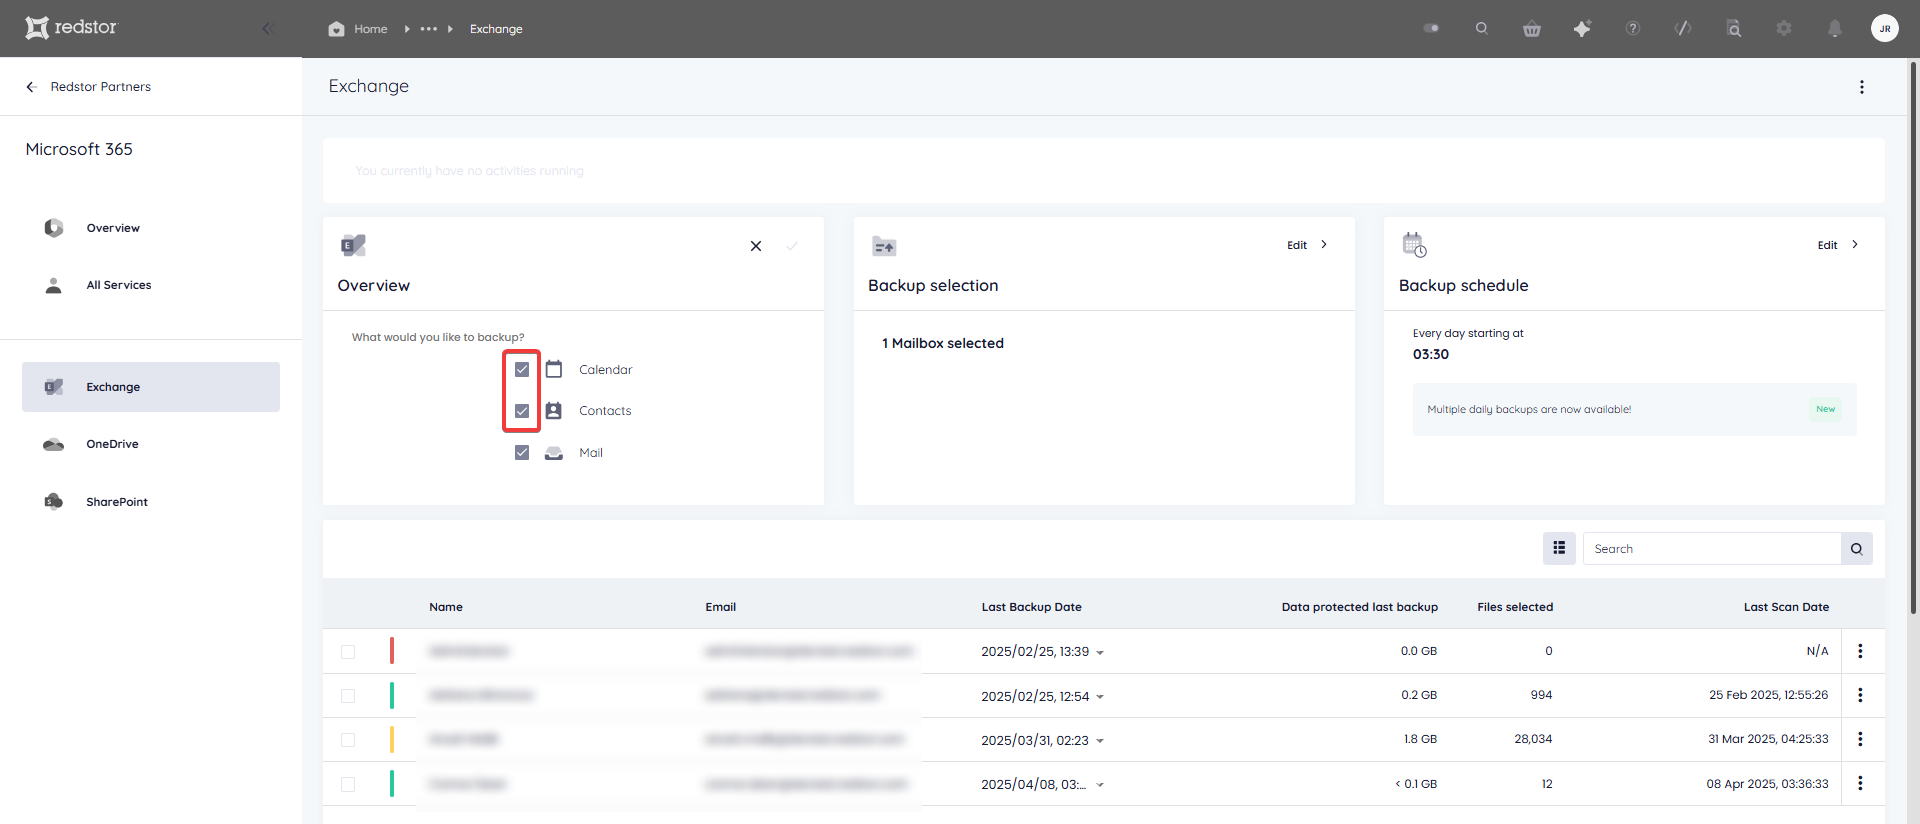Image resolution: width=1920 pixels, height=824 pixels.
Task: Open the JR user avatar menu
Action: click(x=1885, y=28)
